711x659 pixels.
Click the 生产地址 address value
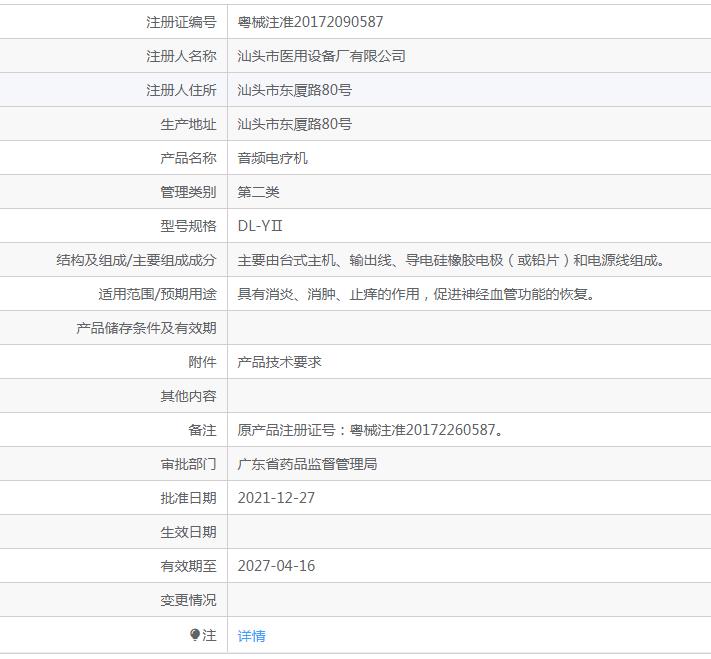pos(295,124)
